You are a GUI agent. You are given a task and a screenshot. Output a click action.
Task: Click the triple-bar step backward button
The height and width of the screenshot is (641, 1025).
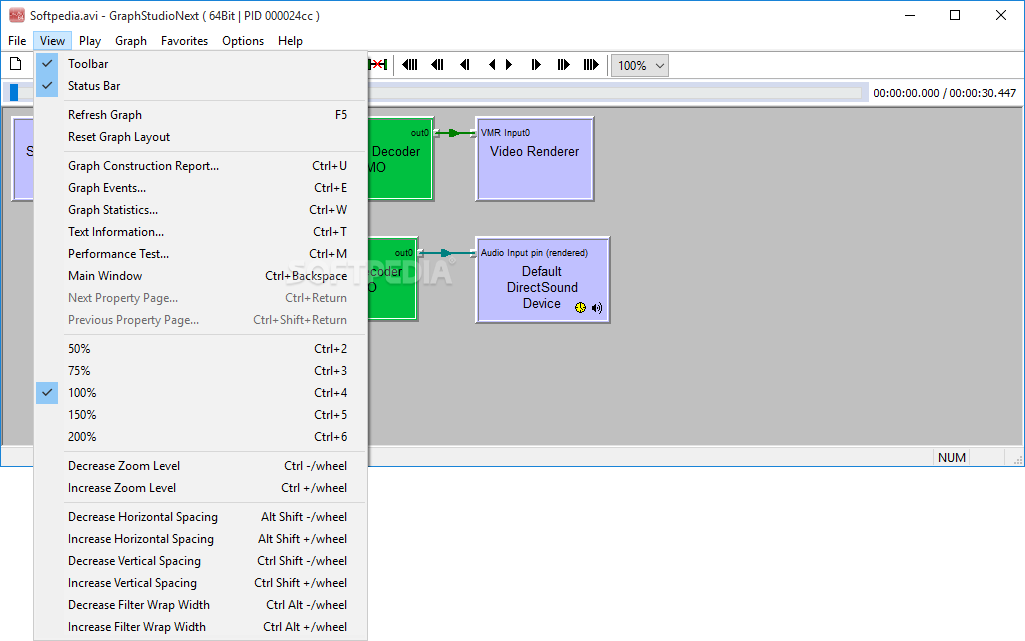pos(410,65)
